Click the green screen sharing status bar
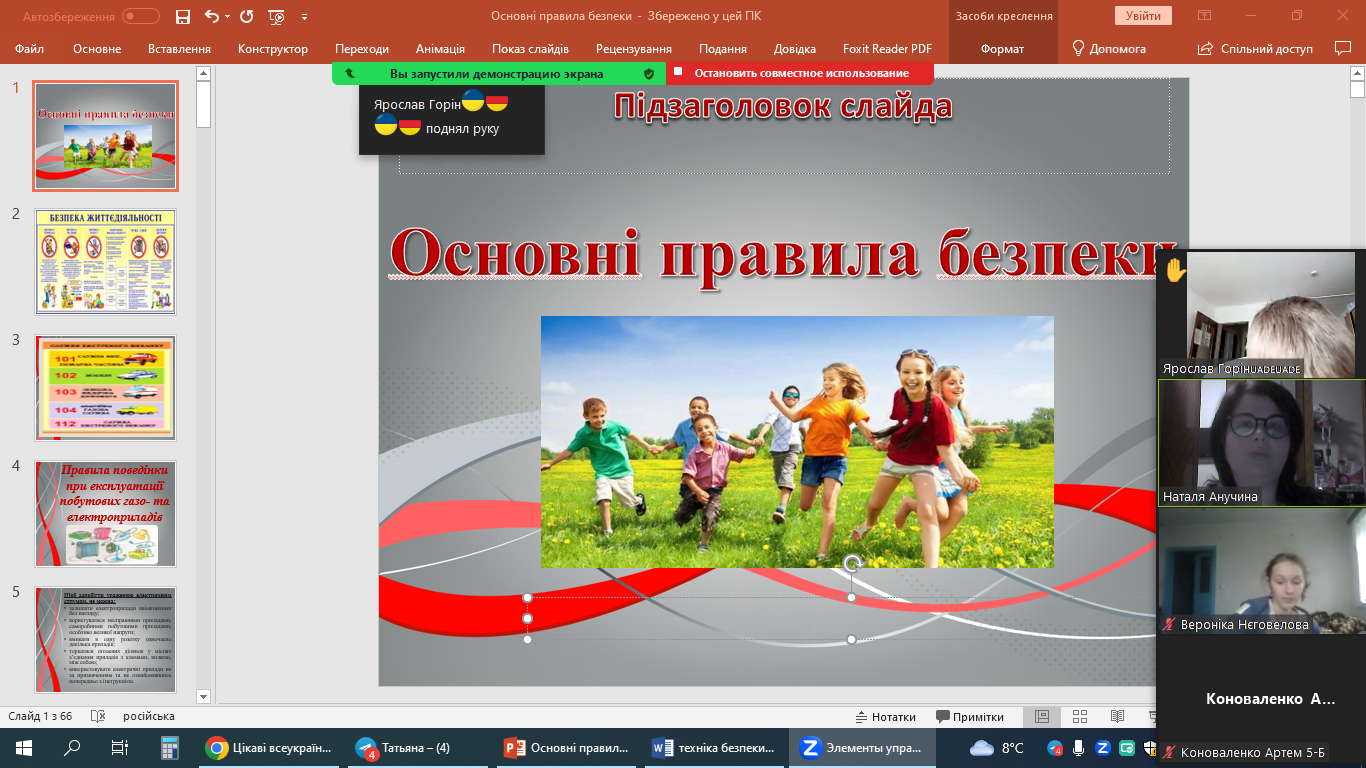The width and height of the screenshot is (1366, 768). (x=497, y=73)
